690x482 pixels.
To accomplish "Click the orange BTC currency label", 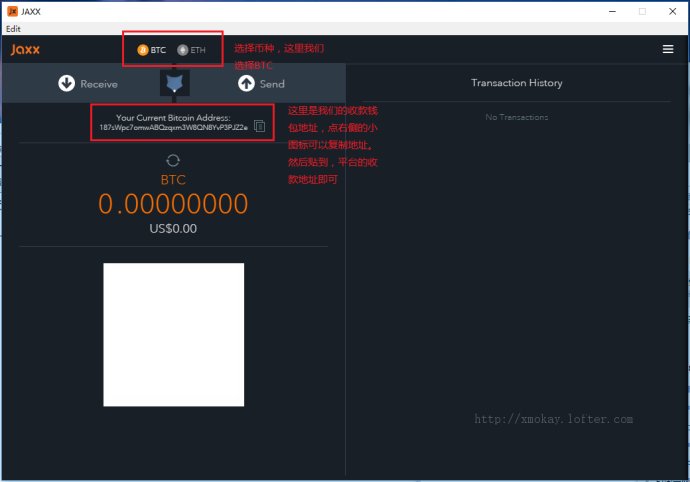I will [173, 180].
